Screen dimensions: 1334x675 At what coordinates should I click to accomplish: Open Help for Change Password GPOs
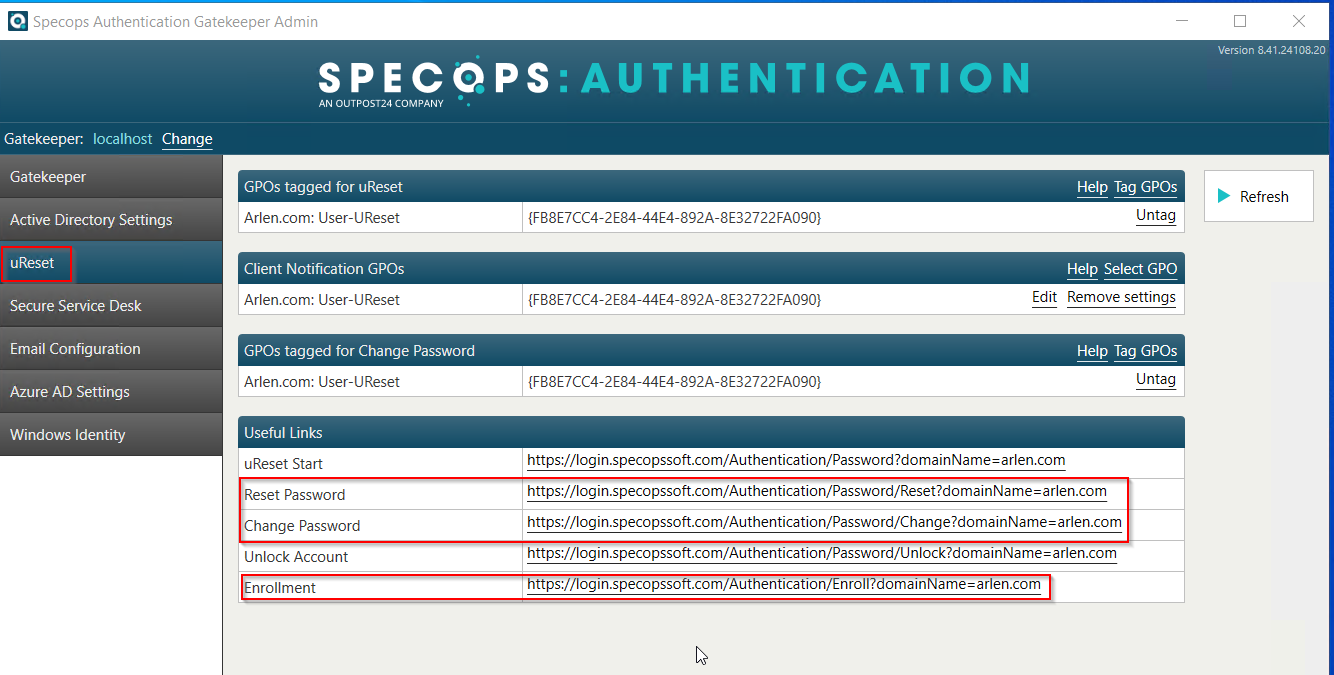(1092, 351)
